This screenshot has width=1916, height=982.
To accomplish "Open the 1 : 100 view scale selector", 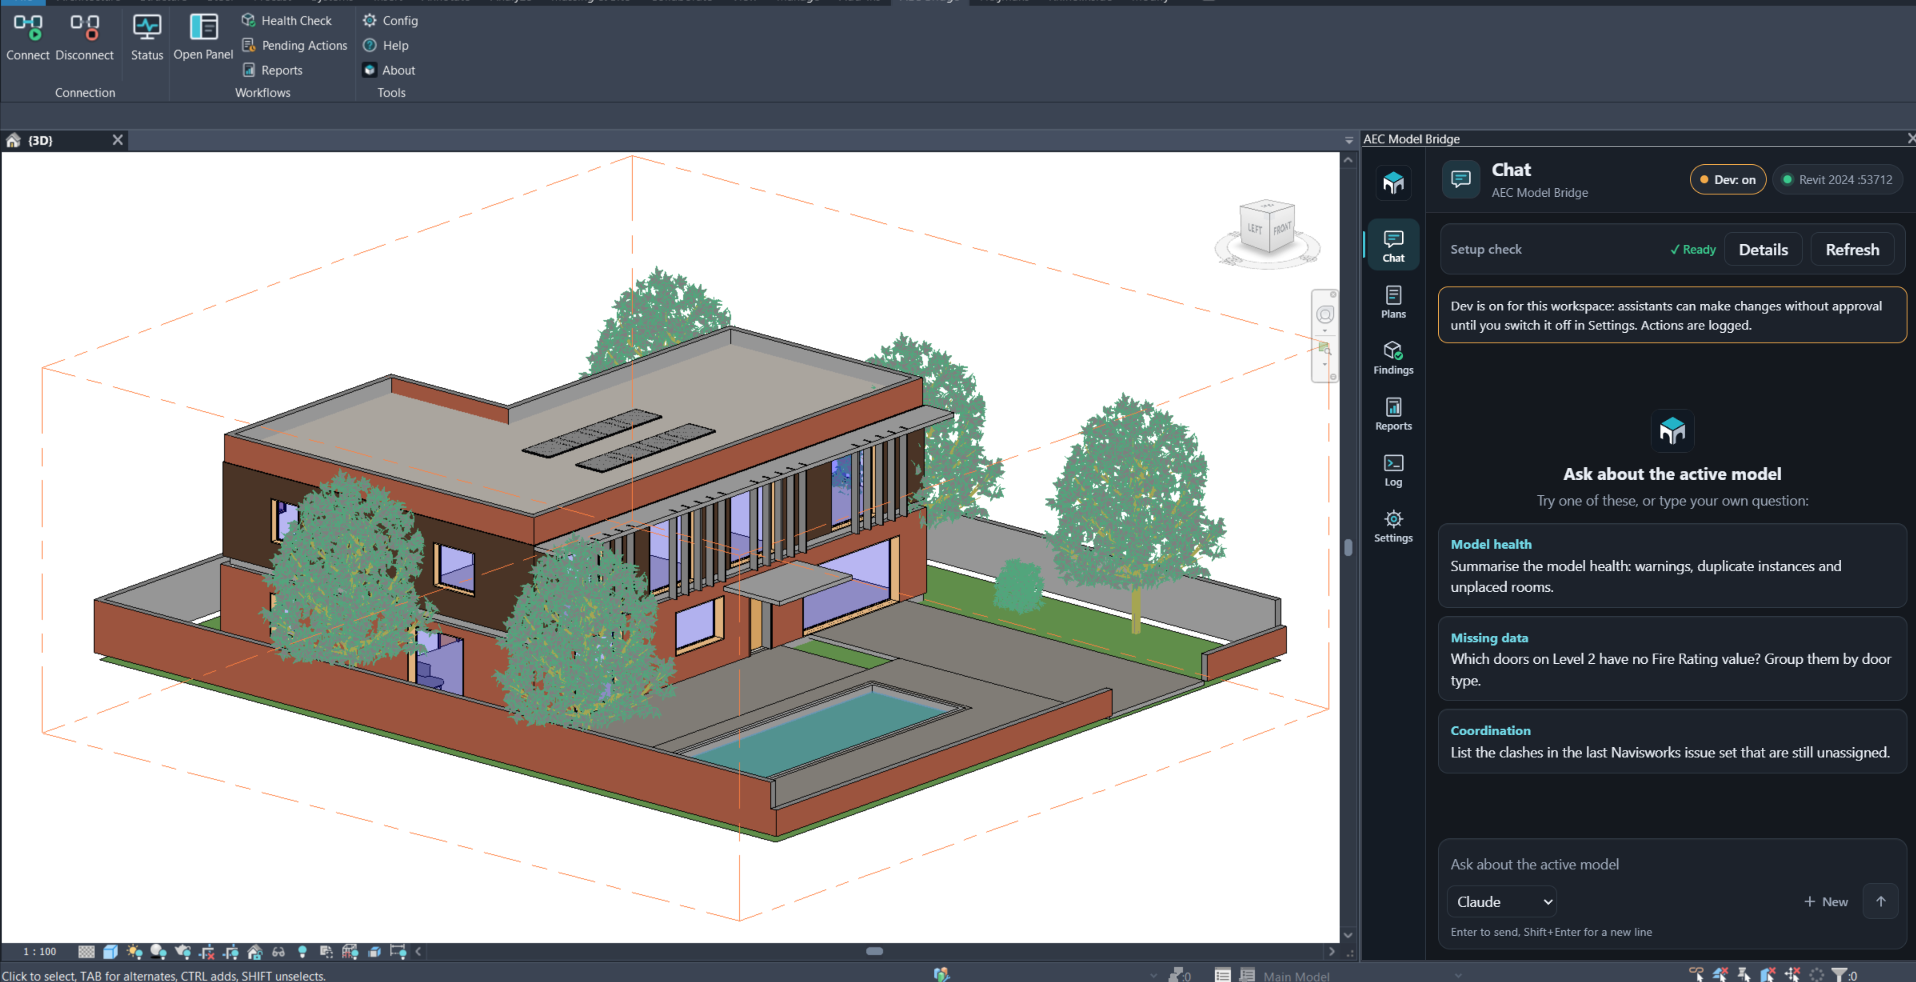I will [40, 952].
